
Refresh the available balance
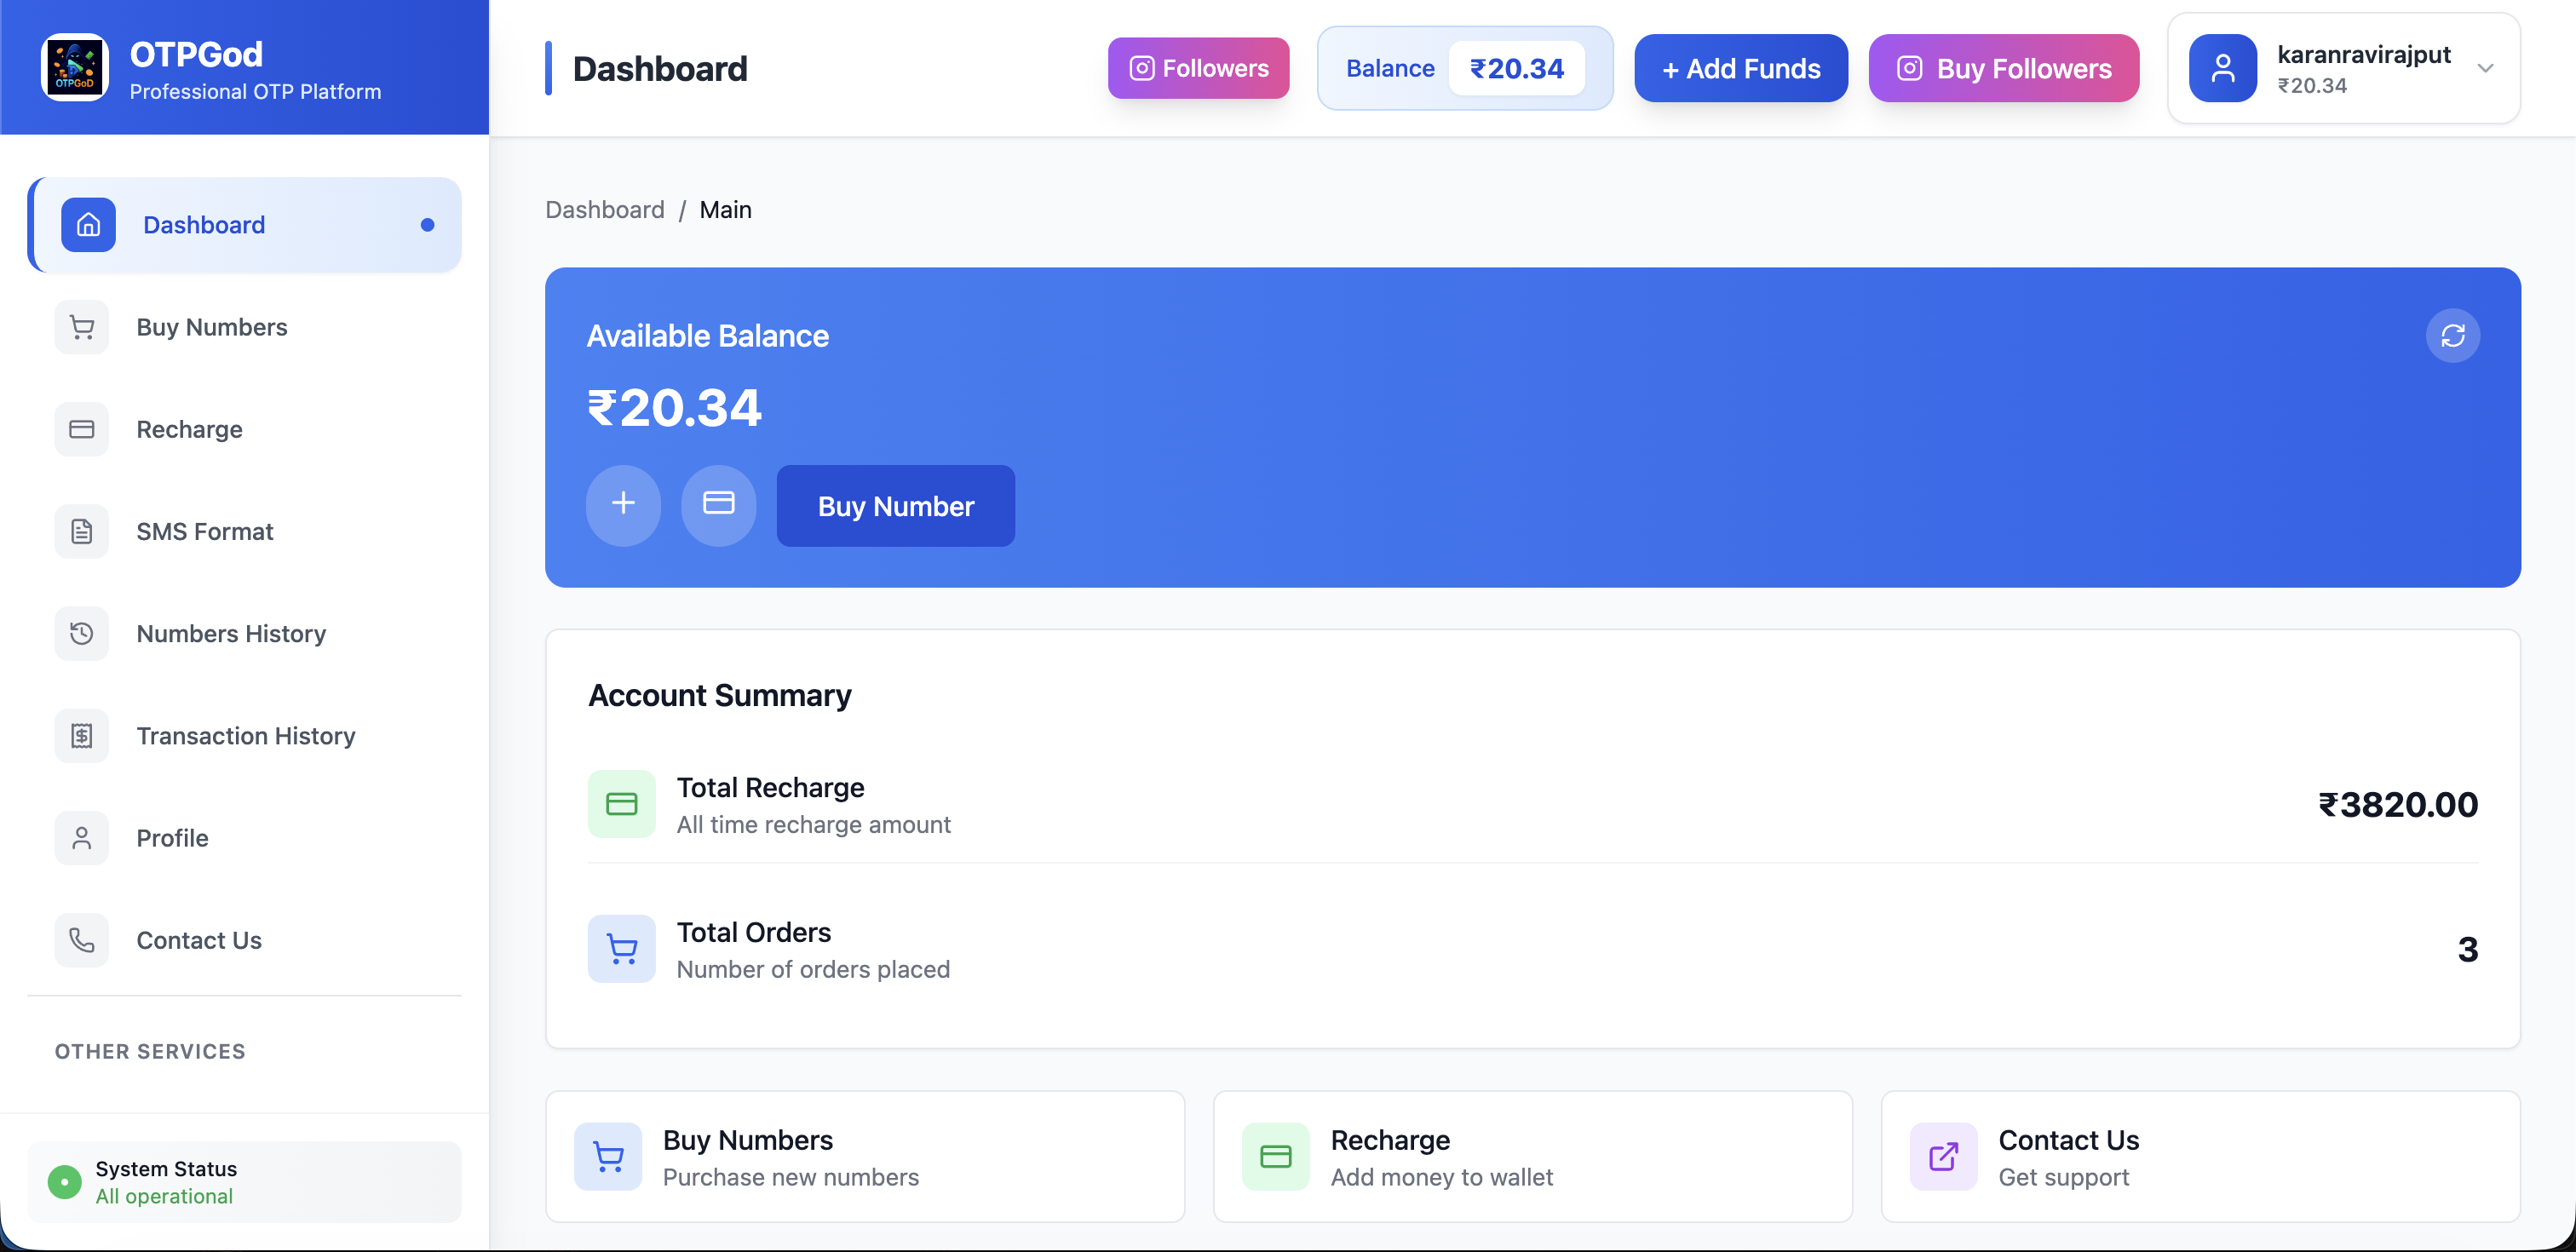(x=2452, y=336)
